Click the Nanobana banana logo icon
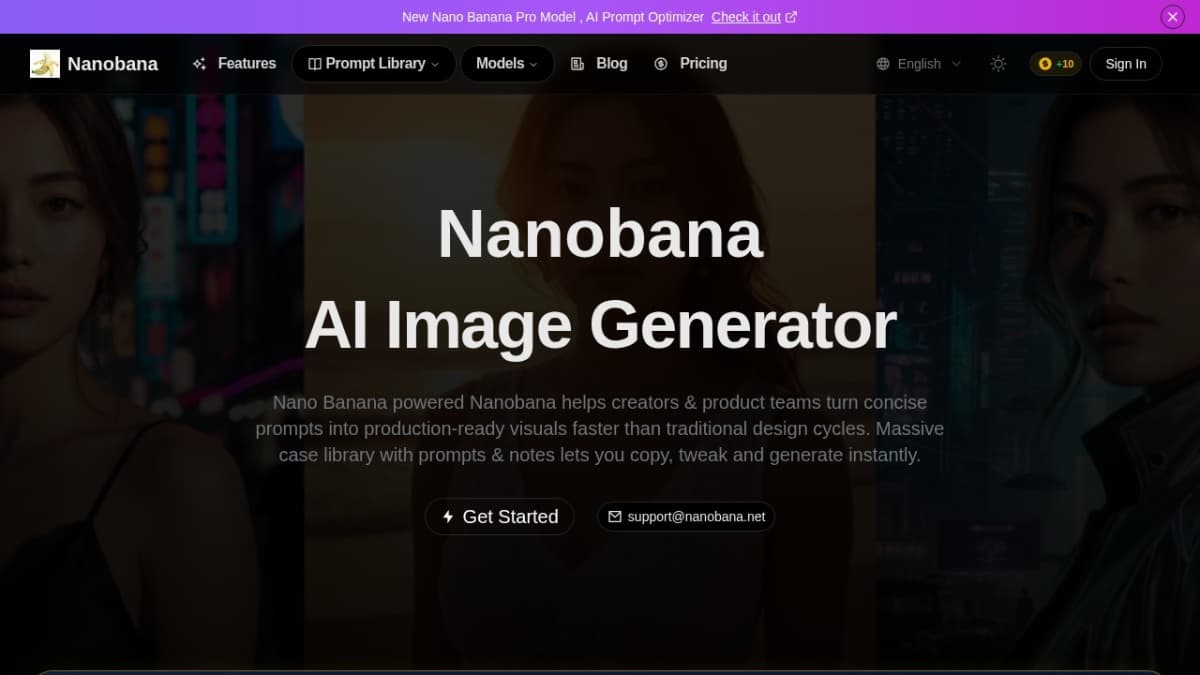The height and width of the screenshot is (675, 1200). (45, 63)
